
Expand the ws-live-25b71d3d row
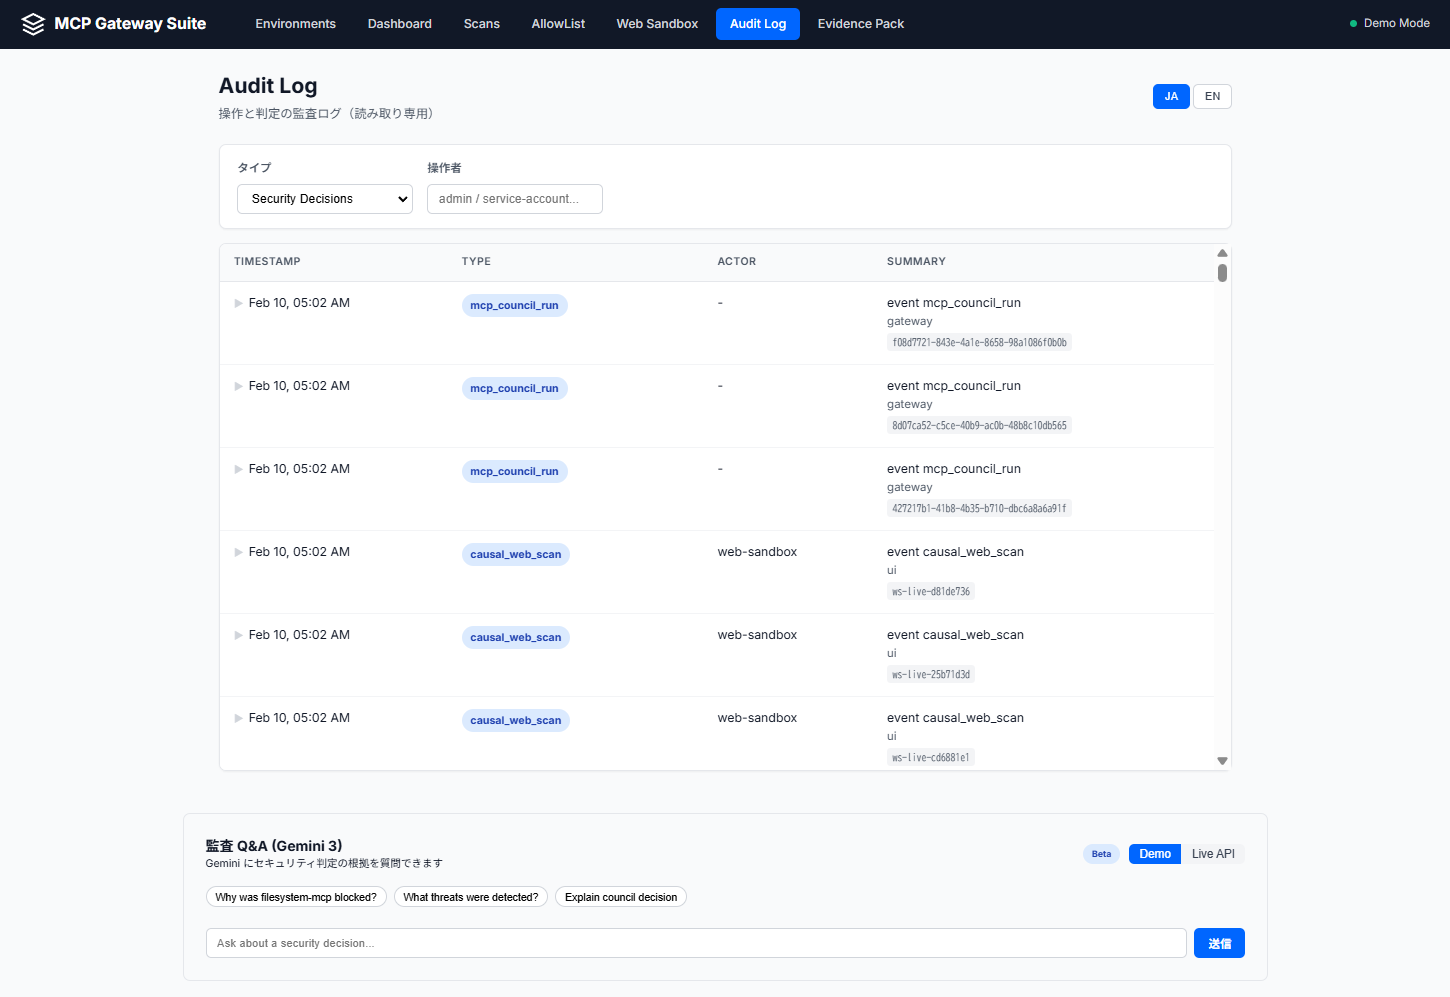[x=238, y=635]
